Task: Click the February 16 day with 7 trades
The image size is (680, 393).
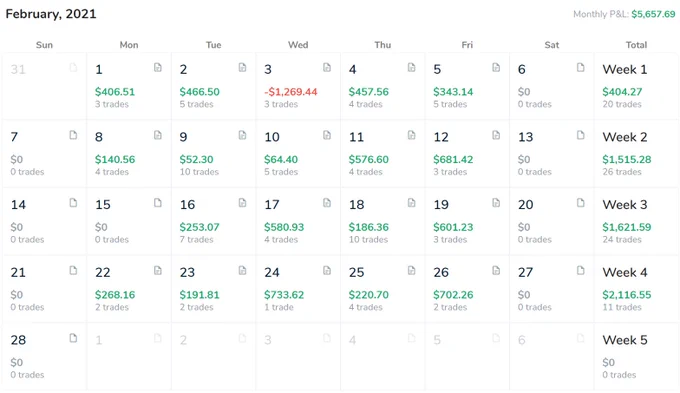Action: click(x=213, y=222)
